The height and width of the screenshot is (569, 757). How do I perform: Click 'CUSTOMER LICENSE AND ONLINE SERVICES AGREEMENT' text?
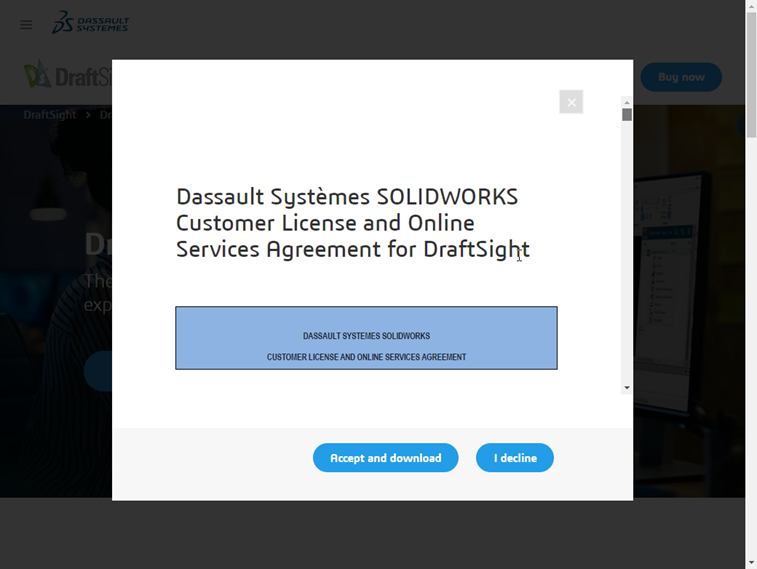point(366,357)
